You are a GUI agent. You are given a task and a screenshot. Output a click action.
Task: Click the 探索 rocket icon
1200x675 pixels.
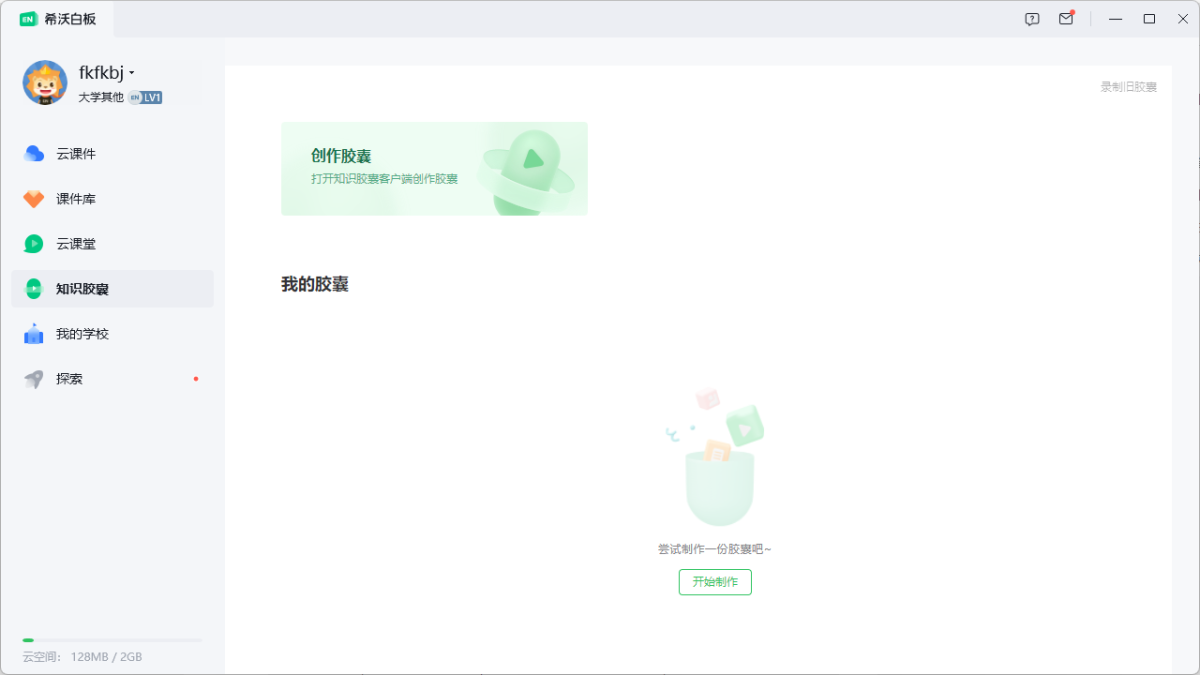[34, 379]
